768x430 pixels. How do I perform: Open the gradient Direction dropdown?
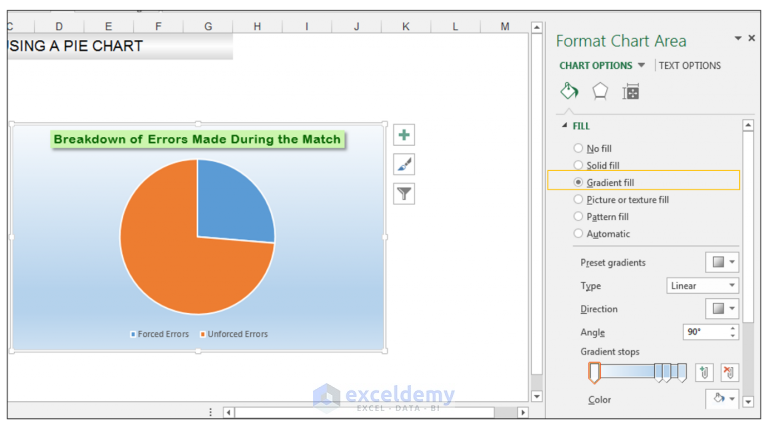pyautogui.click(x=722, y=309)
